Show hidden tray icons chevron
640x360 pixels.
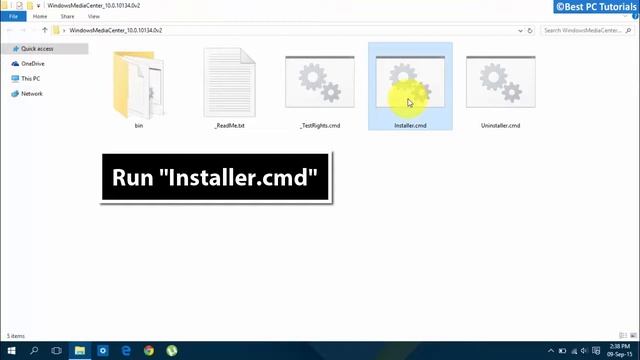pos(551,351)
